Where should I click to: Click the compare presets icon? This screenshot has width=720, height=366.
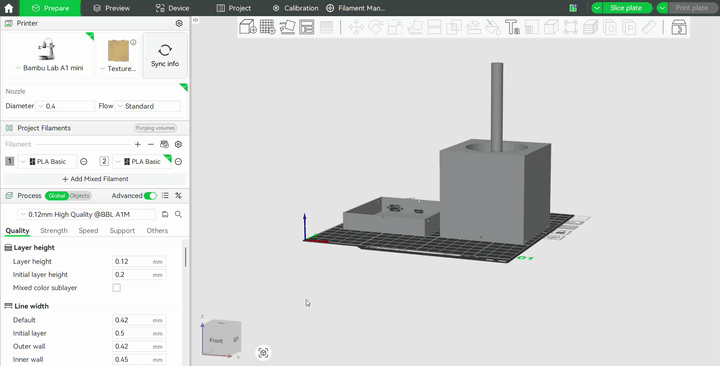pos(178,196)
